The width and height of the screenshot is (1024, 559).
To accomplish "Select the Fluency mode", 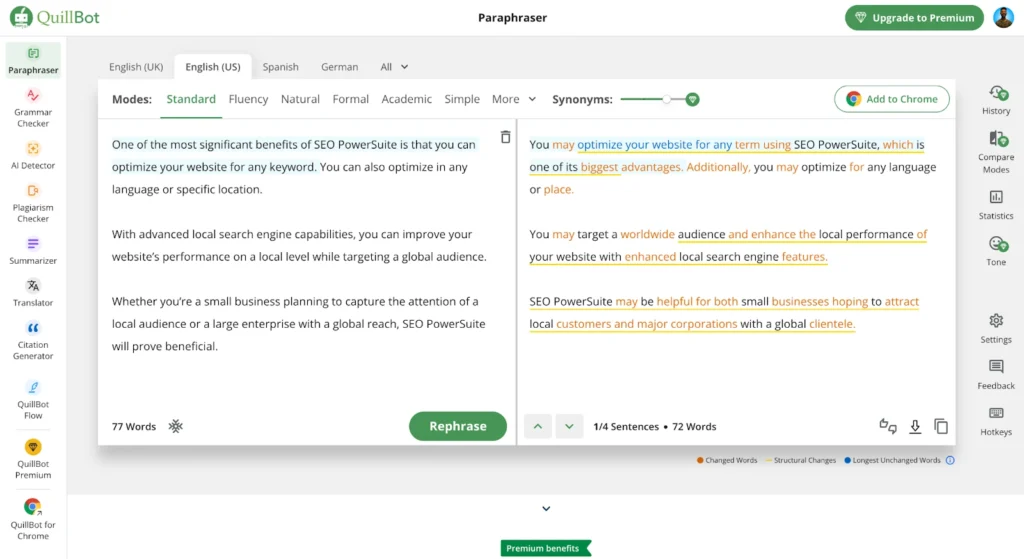I will tap(248, 99).
